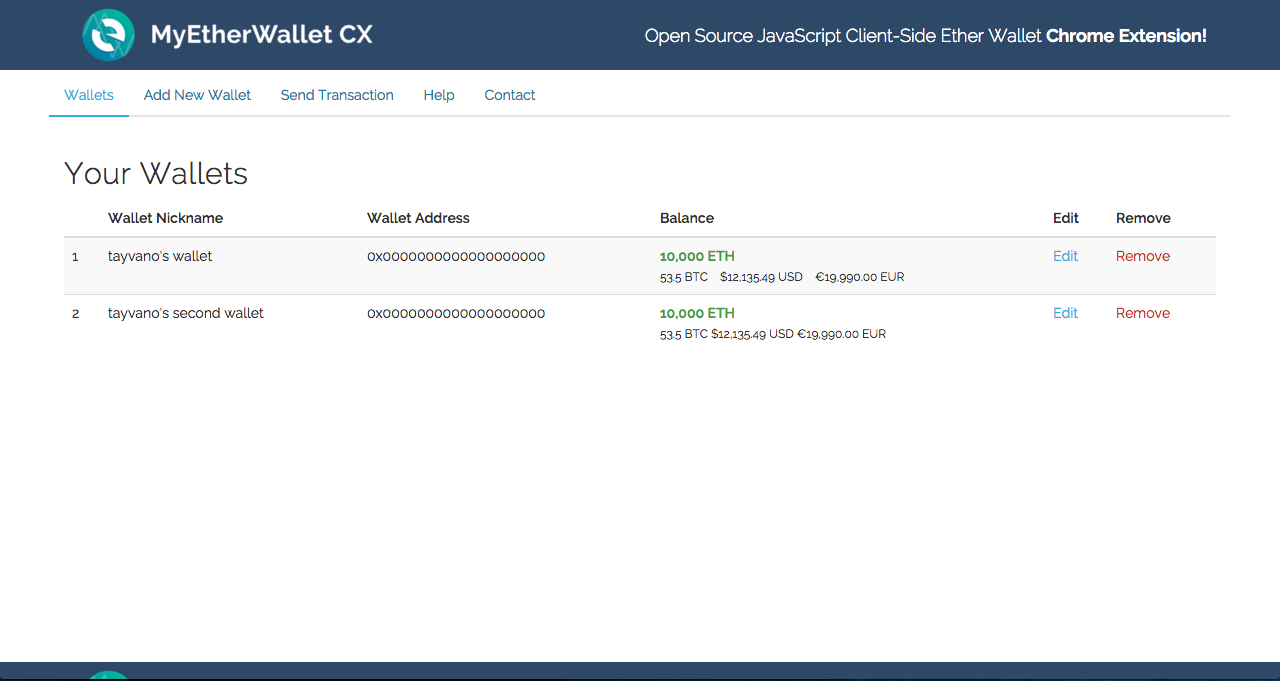Image resolution: width=1280 pixels, height=681 pixels.
Task: Open the Help tab
Action: click(x=439, y=95)
